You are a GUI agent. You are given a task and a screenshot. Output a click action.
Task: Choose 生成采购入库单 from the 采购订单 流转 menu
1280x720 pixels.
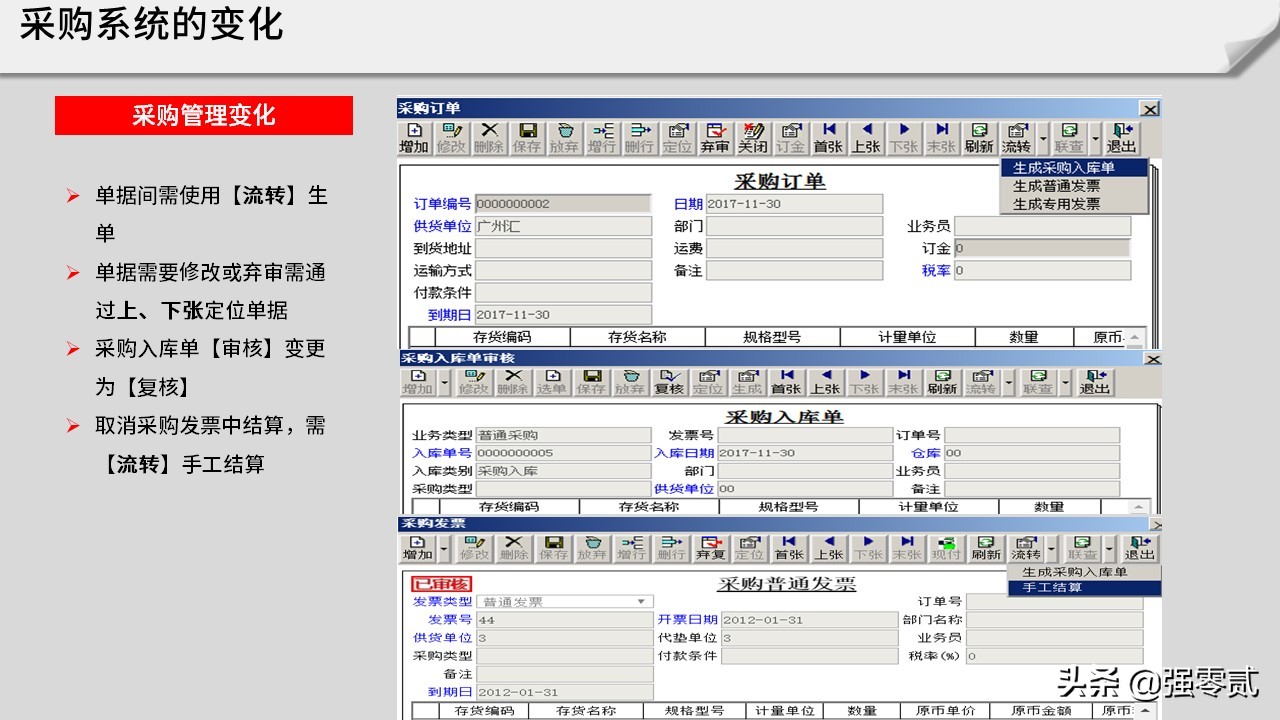coord(1074,168)
